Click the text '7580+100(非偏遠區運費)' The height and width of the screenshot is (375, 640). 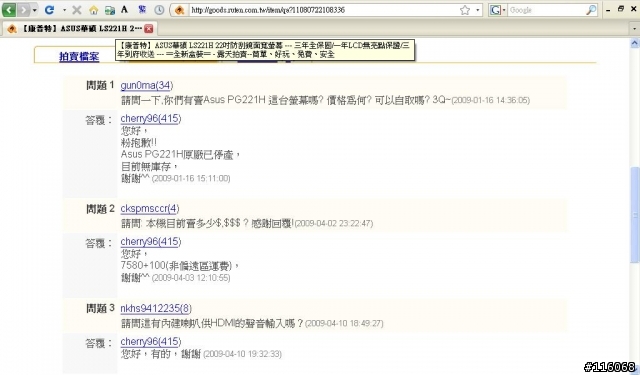(x=177, y=266)
